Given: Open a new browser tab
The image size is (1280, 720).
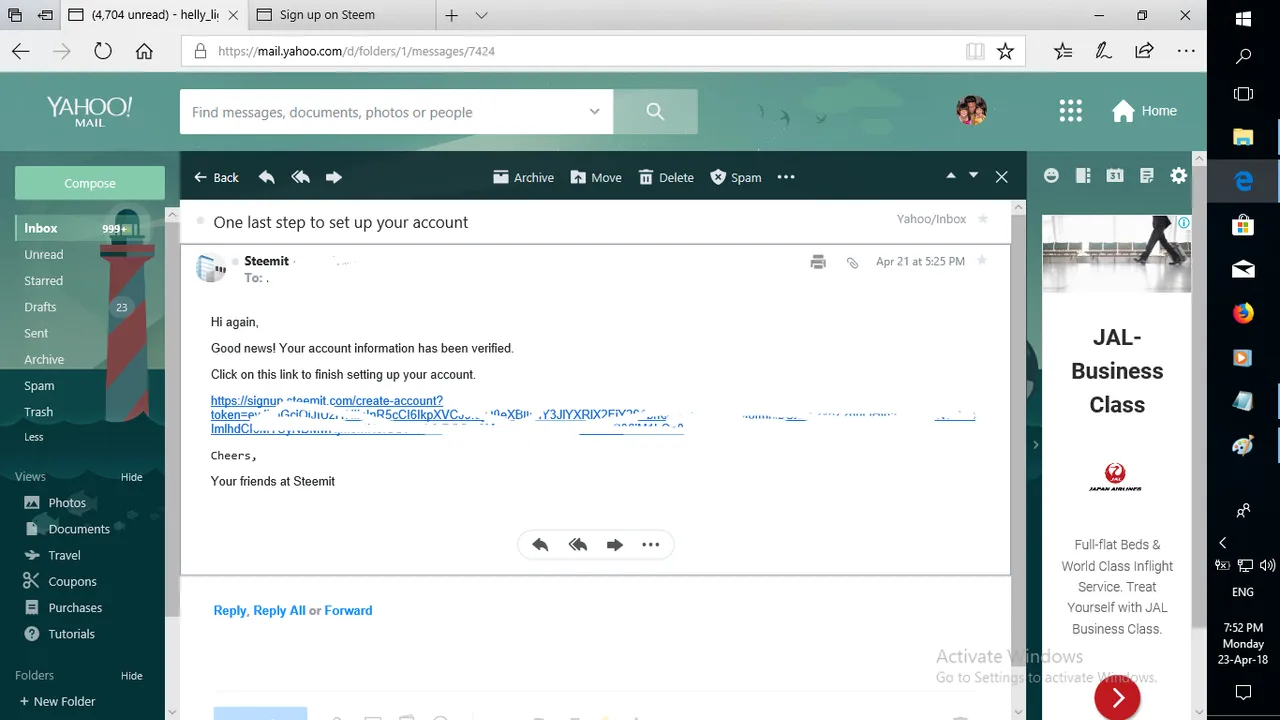Looking at the screenshot, I should tap(452, 15).
